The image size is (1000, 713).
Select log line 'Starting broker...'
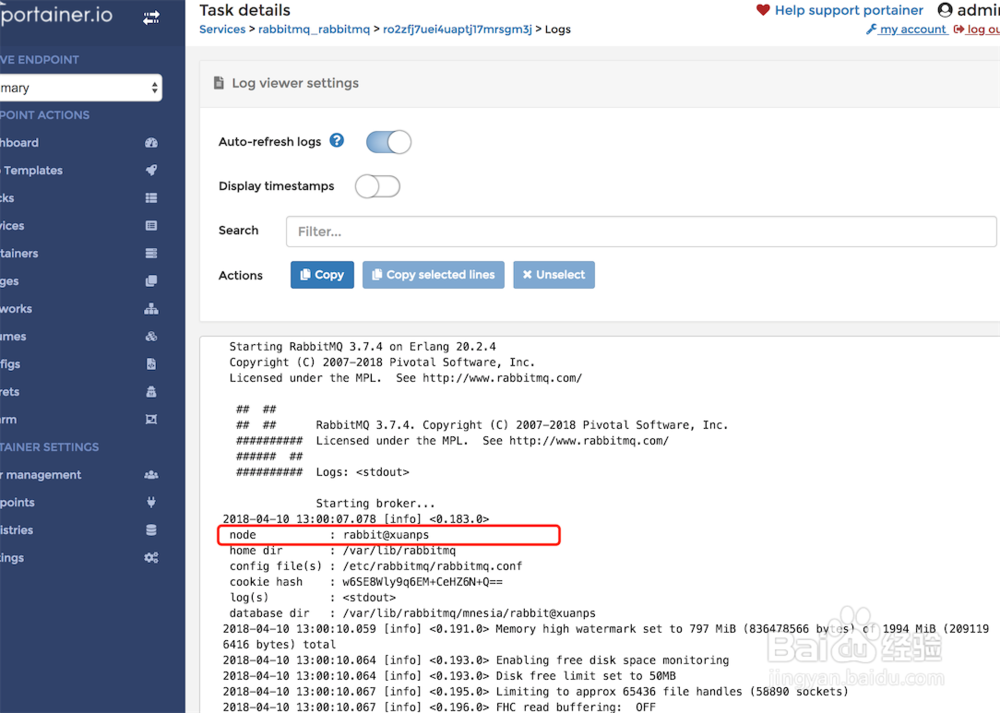375,503
